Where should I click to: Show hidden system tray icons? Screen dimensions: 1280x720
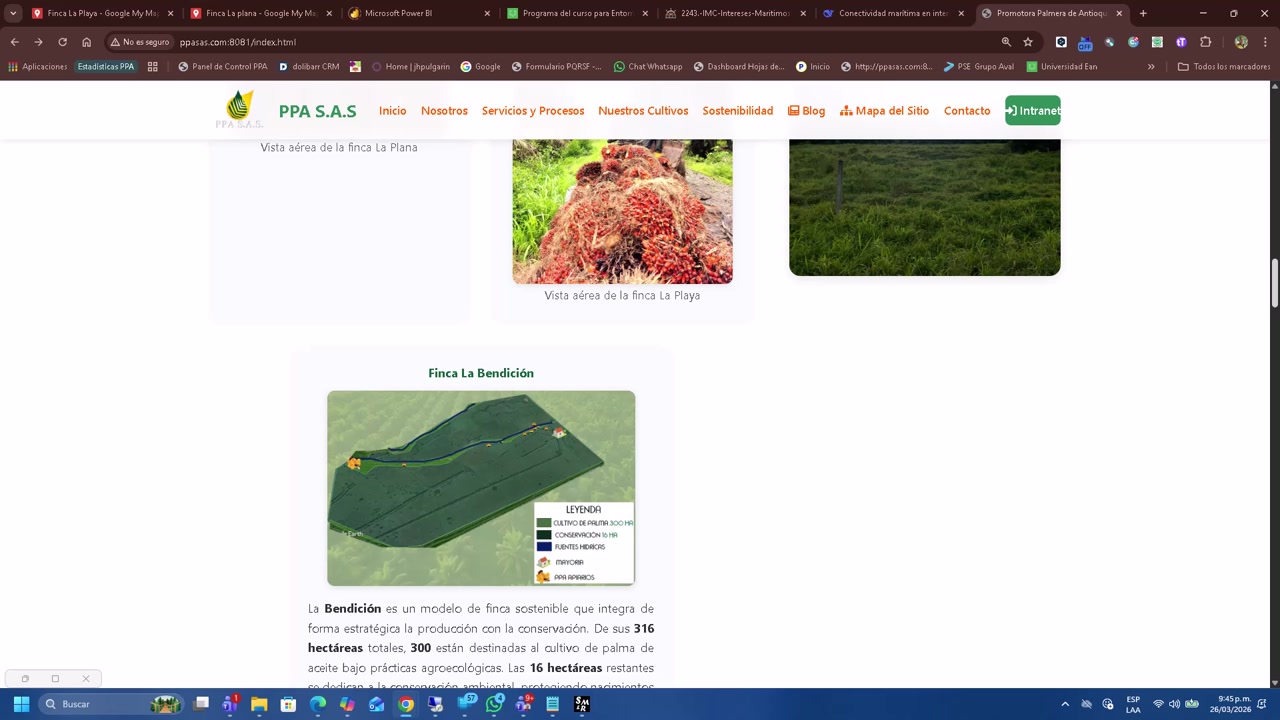1065,704
